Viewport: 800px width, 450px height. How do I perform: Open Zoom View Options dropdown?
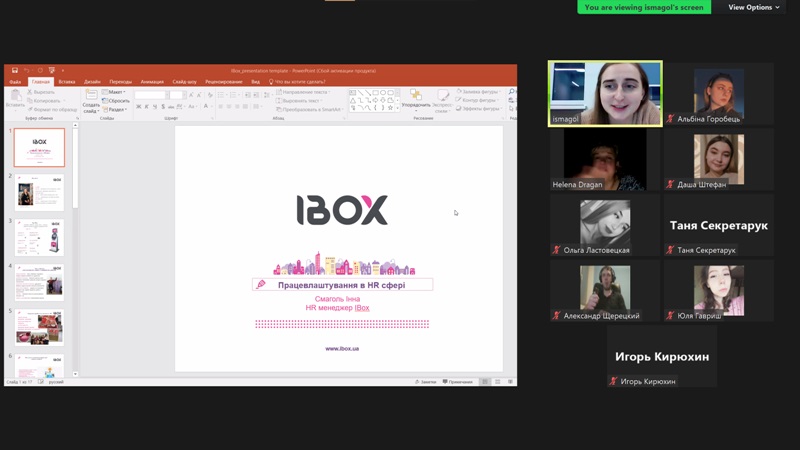coord(754,7)
